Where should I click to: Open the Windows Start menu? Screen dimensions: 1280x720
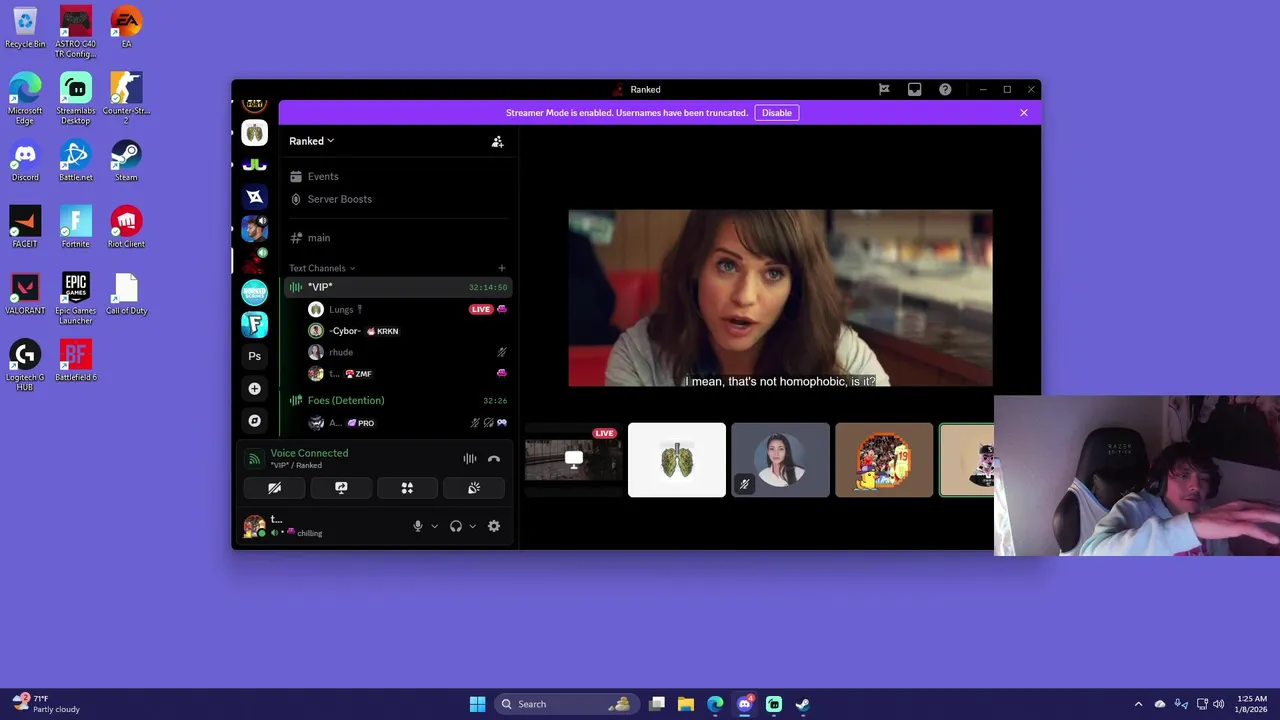tap(478, 704)
